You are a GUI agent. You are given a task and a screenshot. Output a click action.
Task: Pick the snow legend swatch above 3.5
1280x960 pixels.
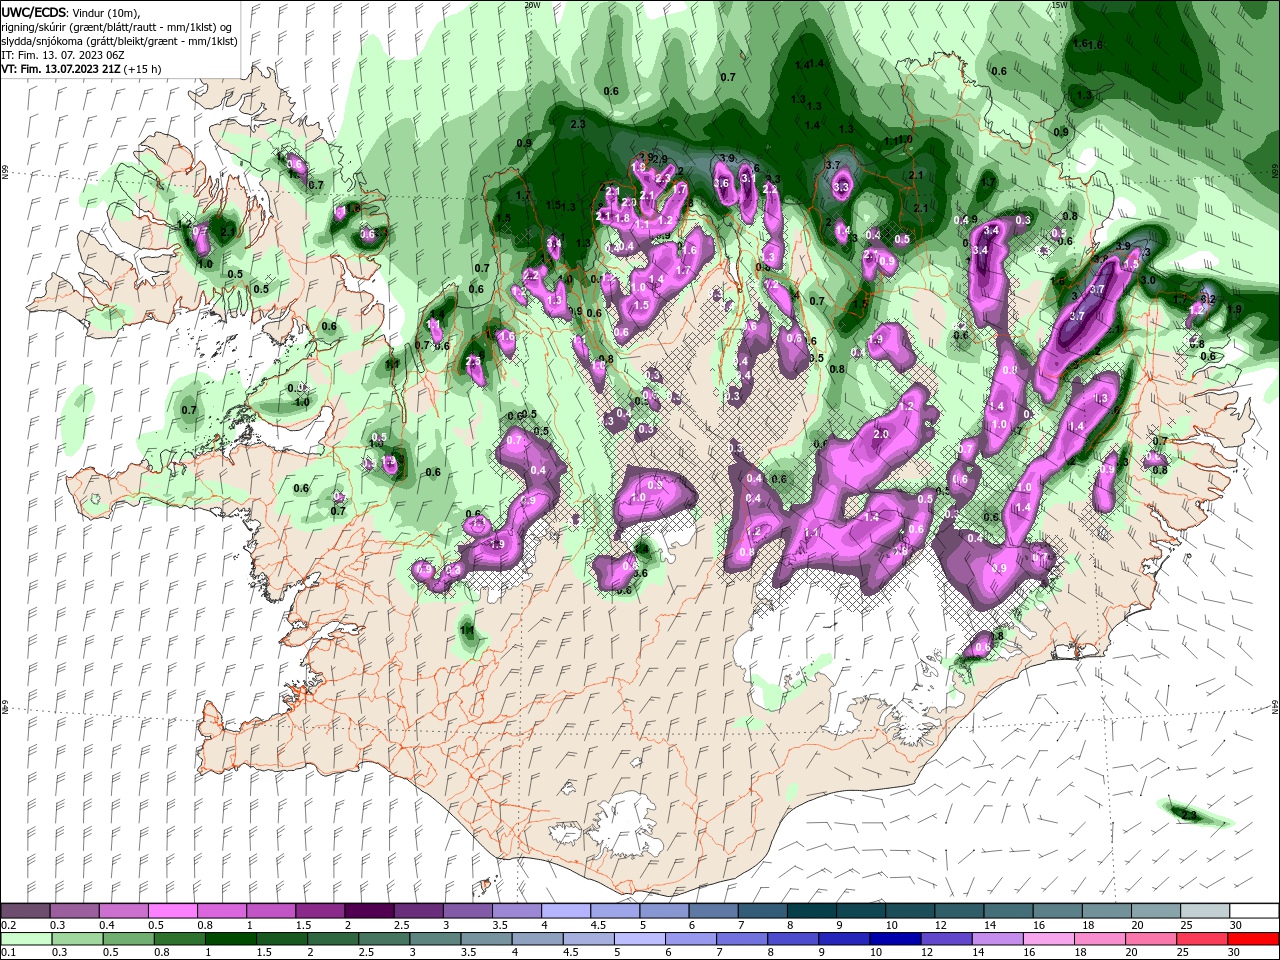point(516,911)
